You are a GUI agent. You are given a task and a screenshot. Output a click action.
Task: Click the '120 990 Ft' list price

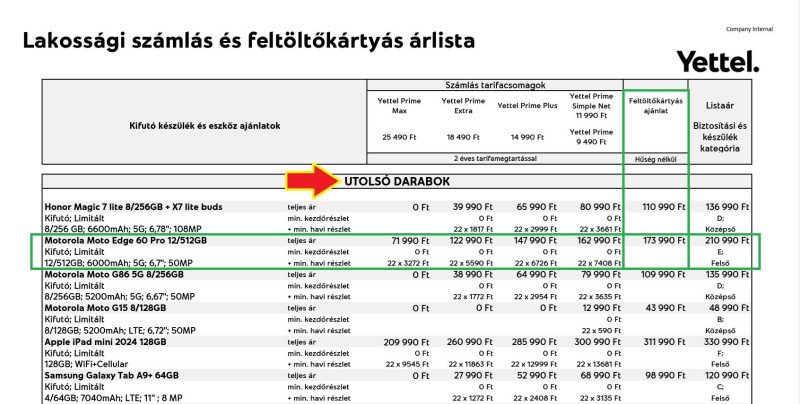coord(728,375)
